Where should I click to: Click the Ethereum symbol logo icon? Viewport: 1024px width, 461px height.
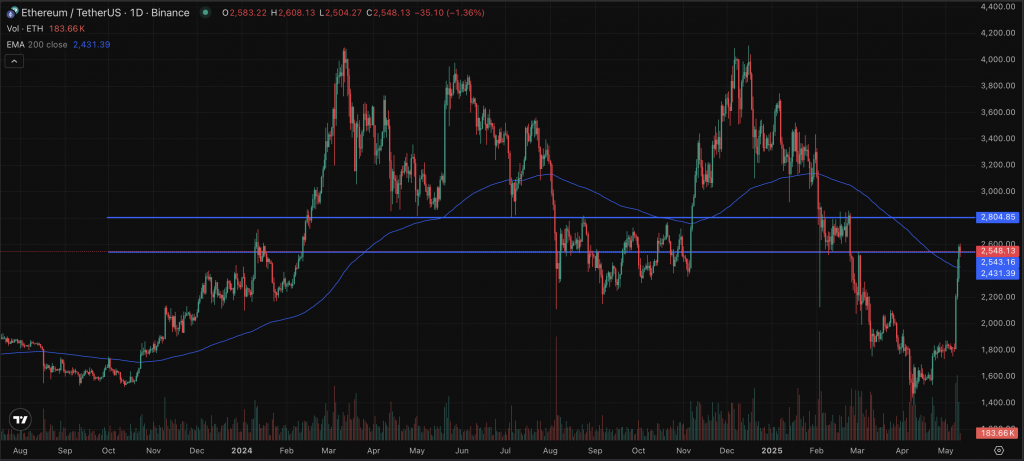click(x=12, y=12)
